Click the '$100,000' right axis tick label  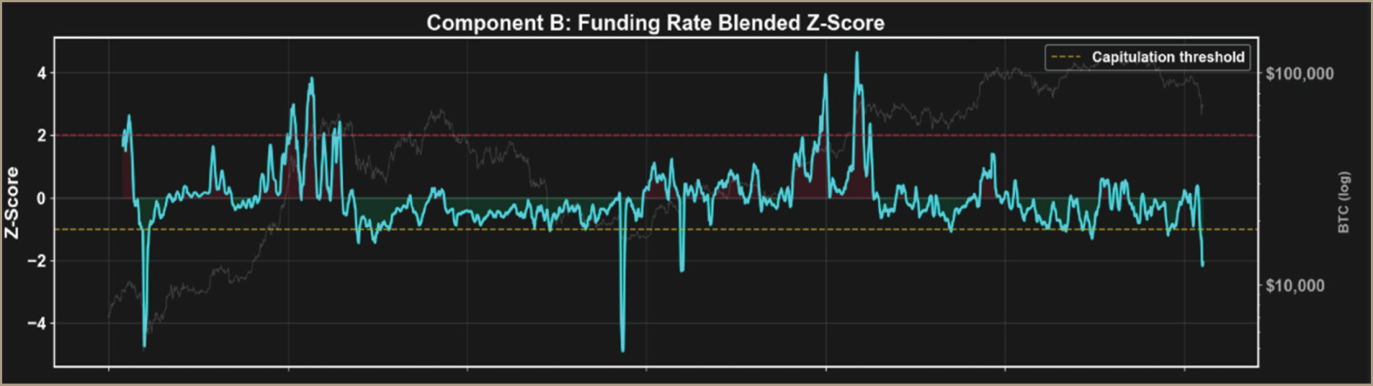coord(1299,73)
